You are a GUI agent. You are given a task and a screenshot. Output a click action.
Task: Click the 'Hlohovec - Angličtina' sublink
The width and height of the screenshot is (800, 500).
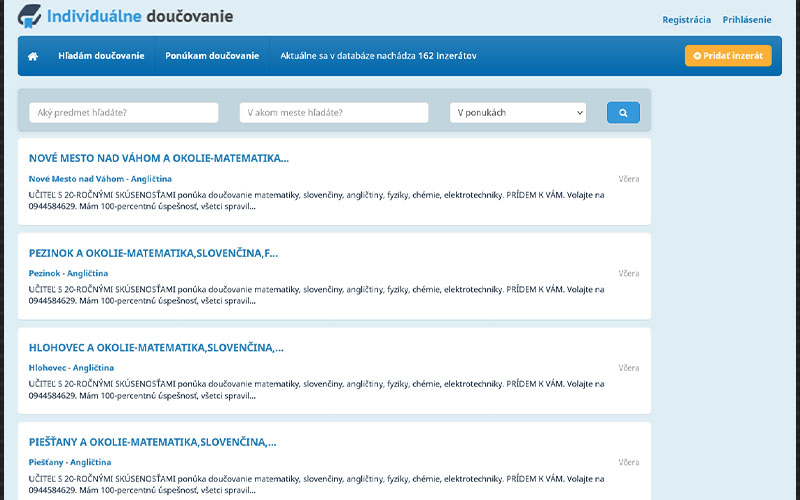click(x=71, y=367)
